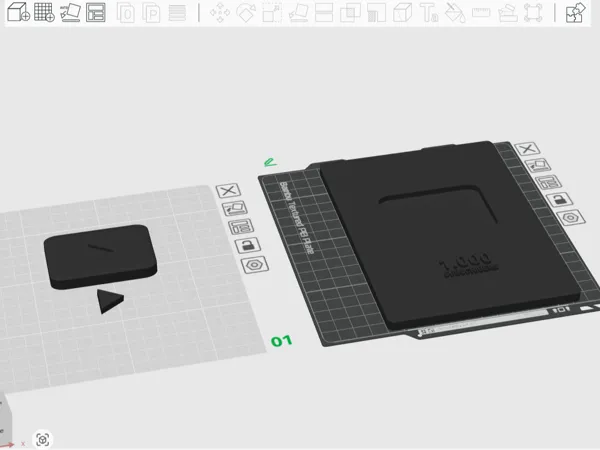Click the green 01 plate number
This screenshot has height=450, width=600.
coord(282,341)
